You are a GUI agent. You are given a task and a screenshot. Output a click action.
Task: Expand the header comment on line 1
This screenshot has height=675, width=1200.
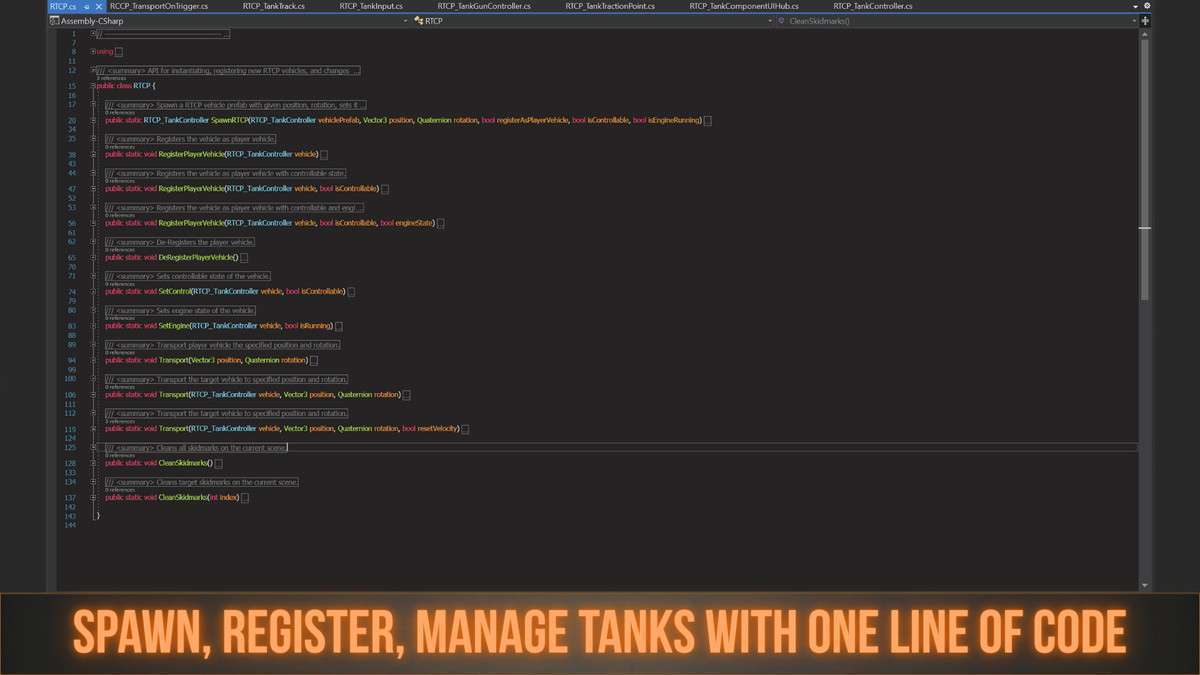93,34
